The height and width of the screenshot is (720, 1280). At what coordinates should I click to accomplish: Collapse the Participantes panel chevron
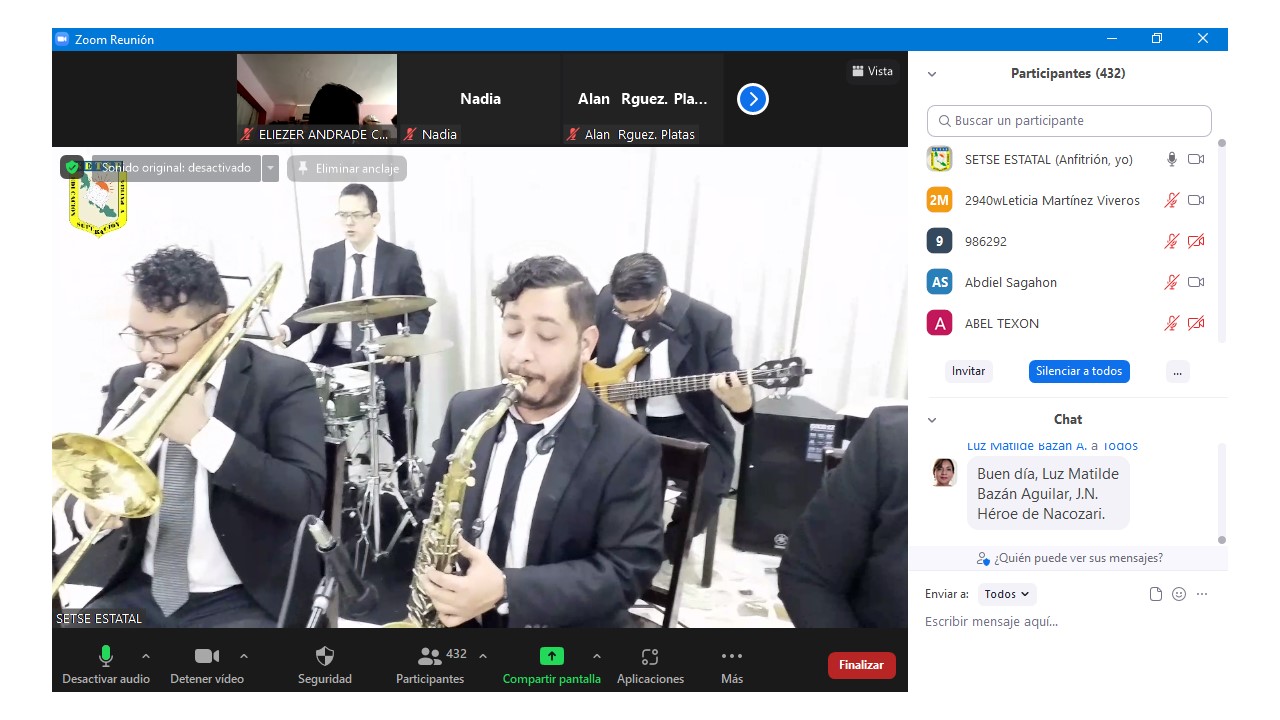(932, 74)
